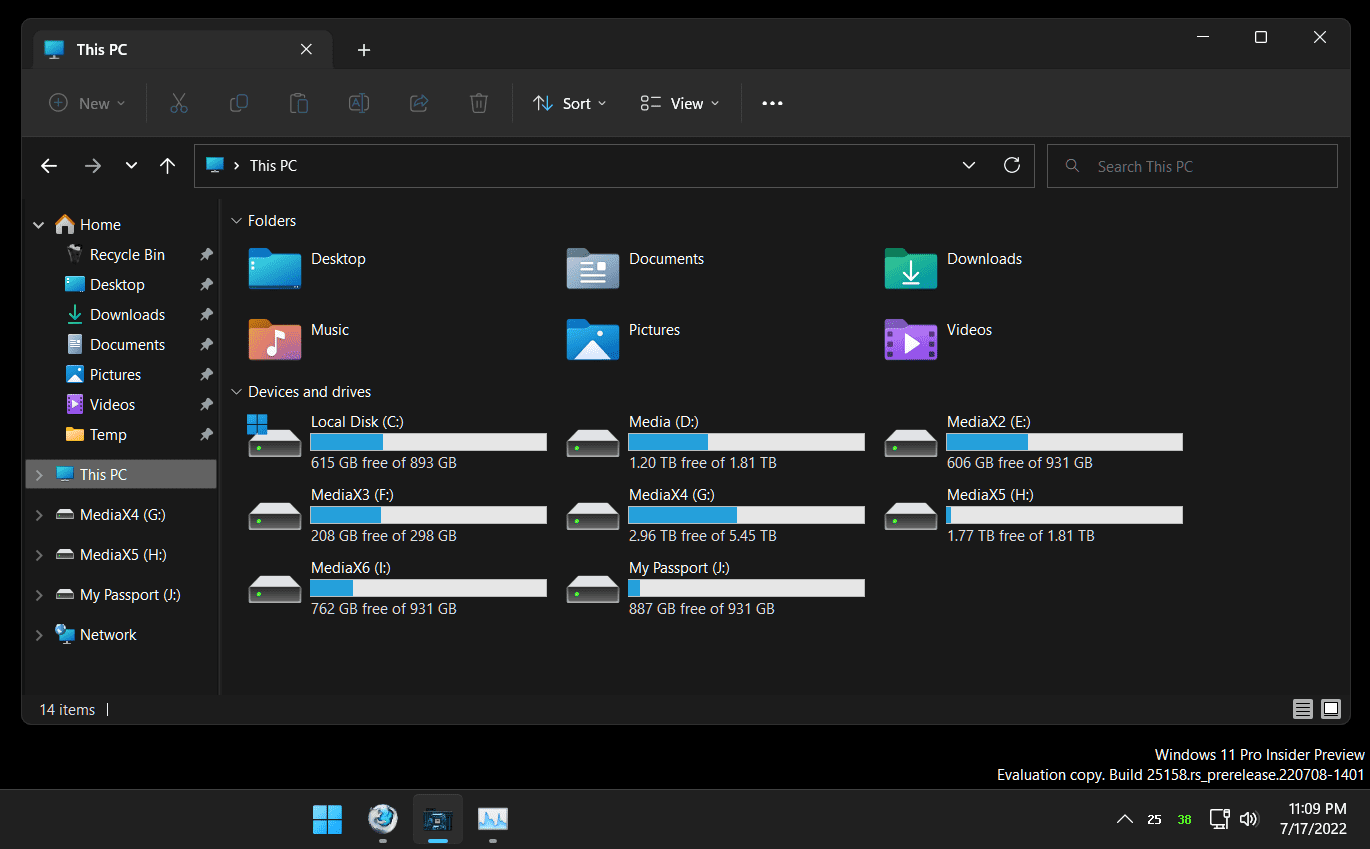The width and height of the screenshot is (1370, 849).
Task: Open the Windows Start menu
Action: click(x=327, y=819)
